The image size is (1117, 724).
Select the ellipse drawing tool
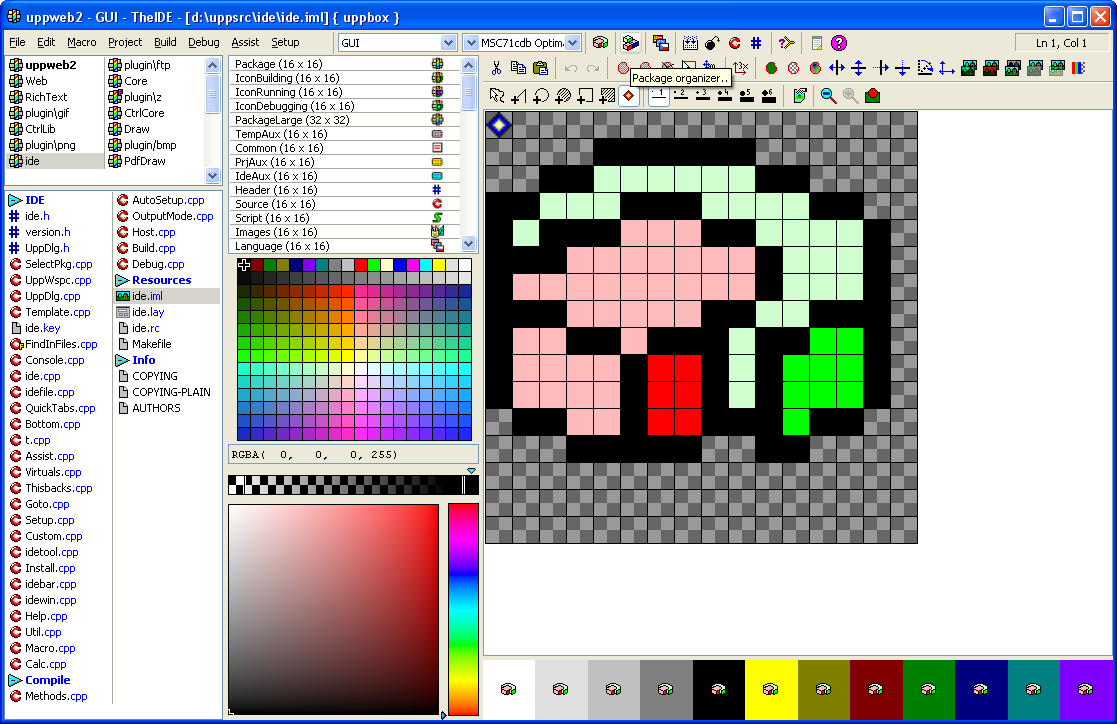tap(540, 96)
